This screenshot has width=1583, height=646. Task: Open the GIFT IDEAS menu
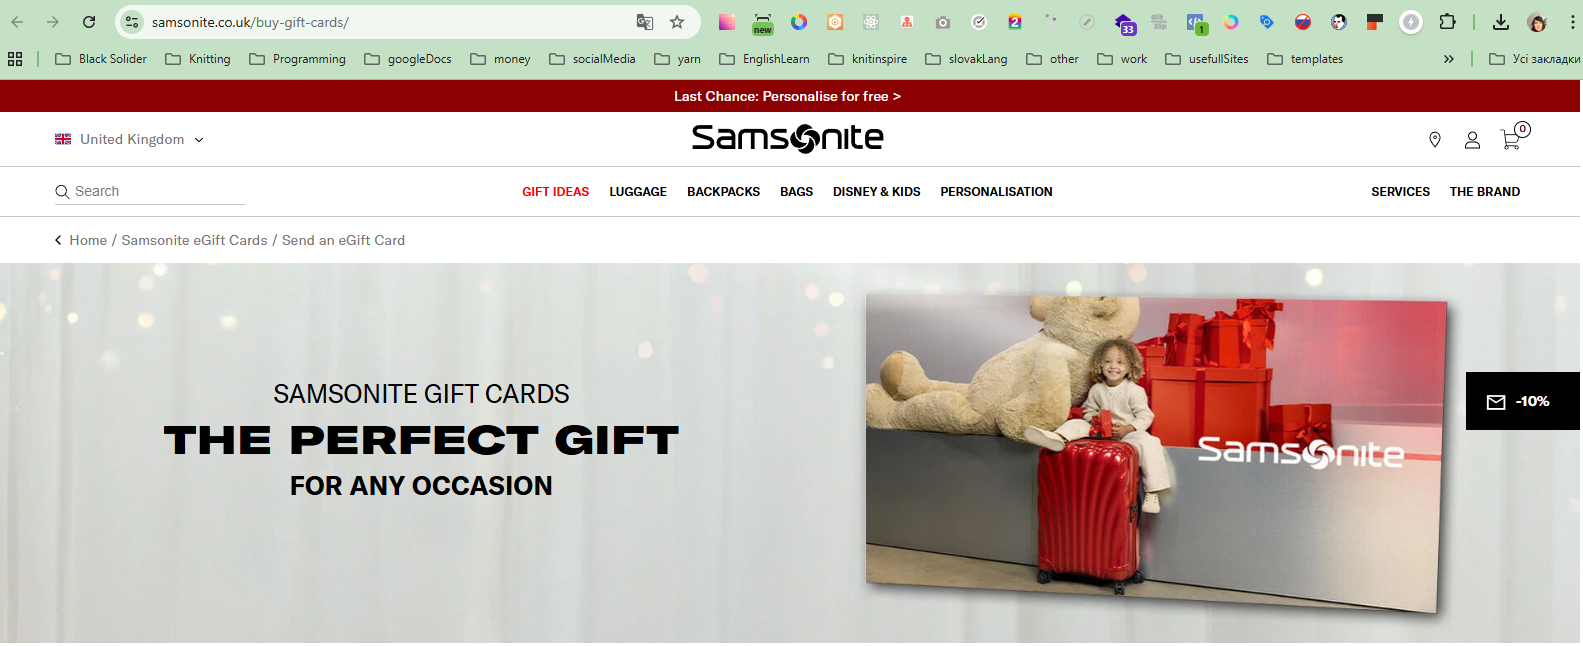pos(555,192)
